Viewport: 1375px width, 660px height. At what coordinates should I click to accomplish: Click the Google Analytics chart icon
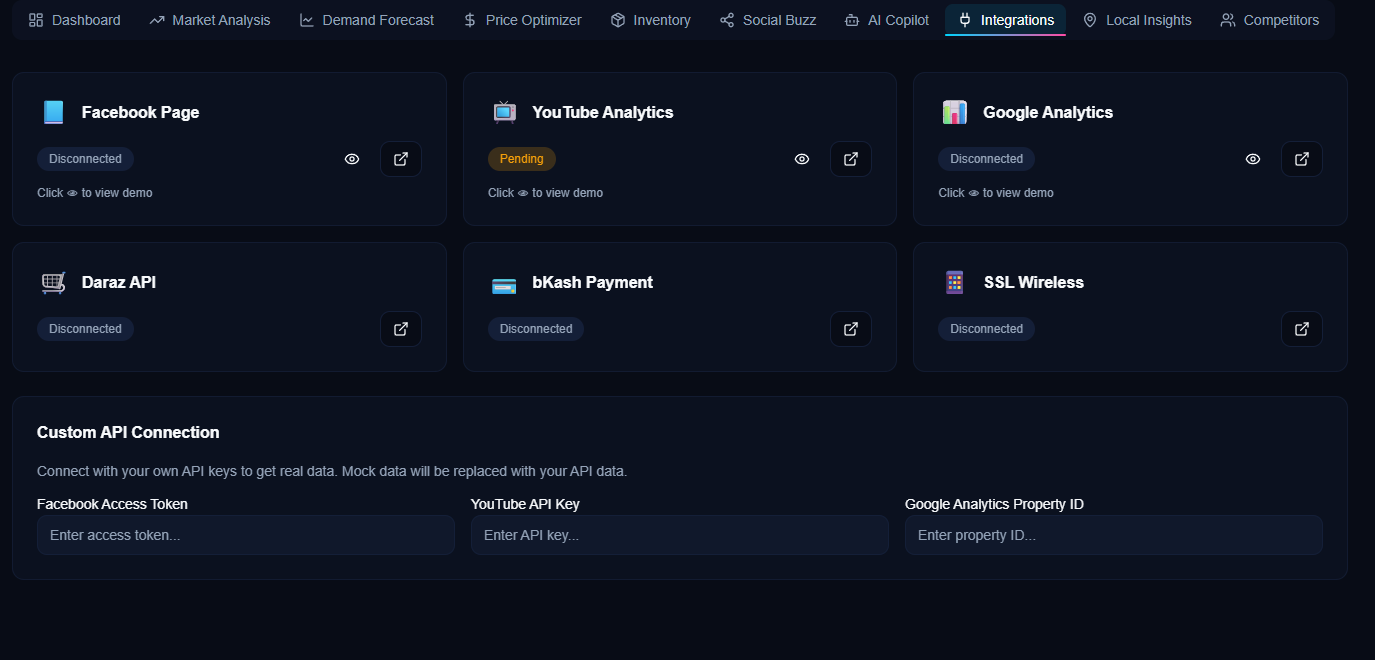[x=954, y=112]
